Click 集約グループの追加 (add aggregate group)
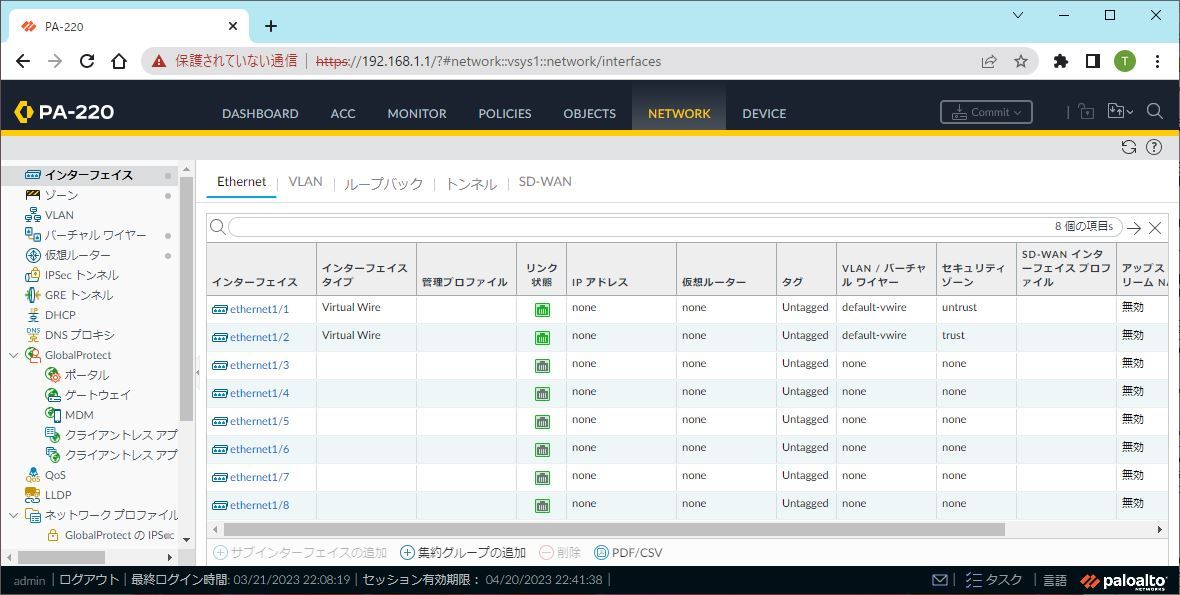Screen dimensions: 1180x595 (463, 553)
